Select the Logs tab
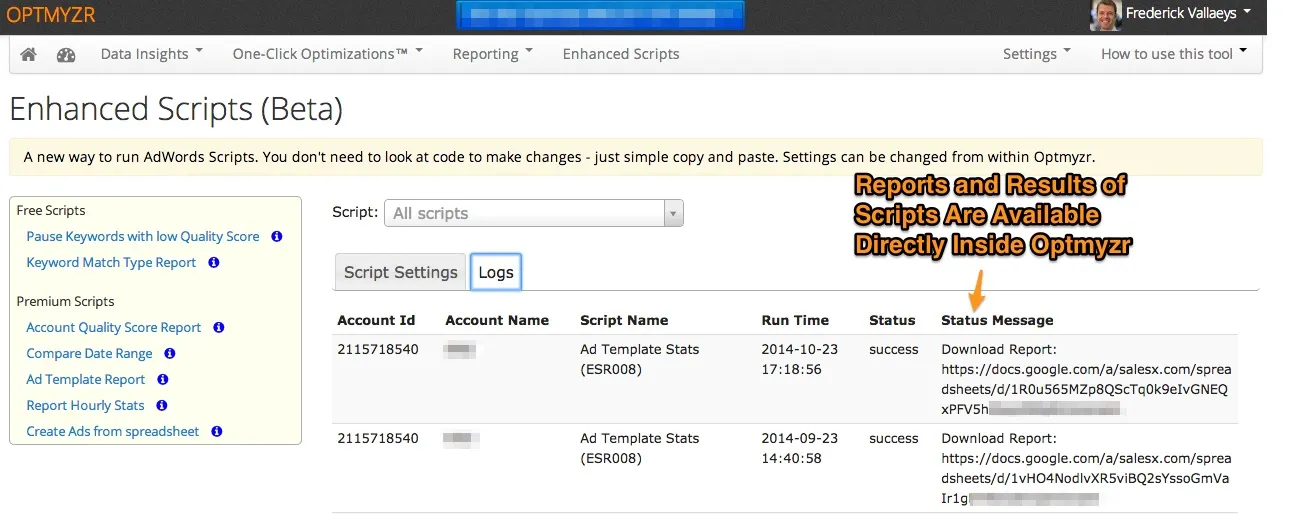This screenshot has width=1300, height=514. click(x=496, y=272)
